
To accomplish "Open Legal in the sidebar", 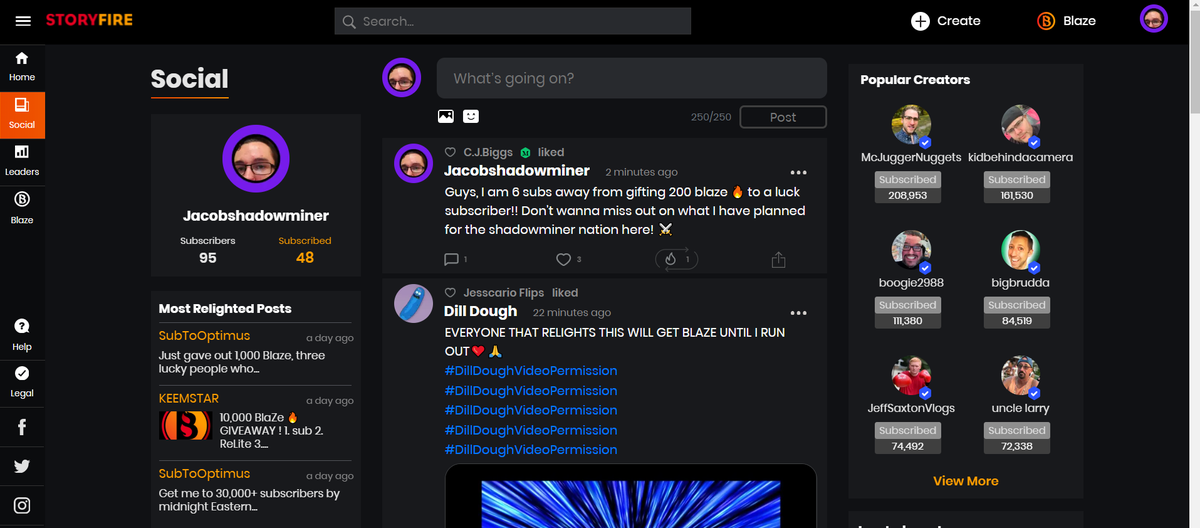I will pos(22,381).
